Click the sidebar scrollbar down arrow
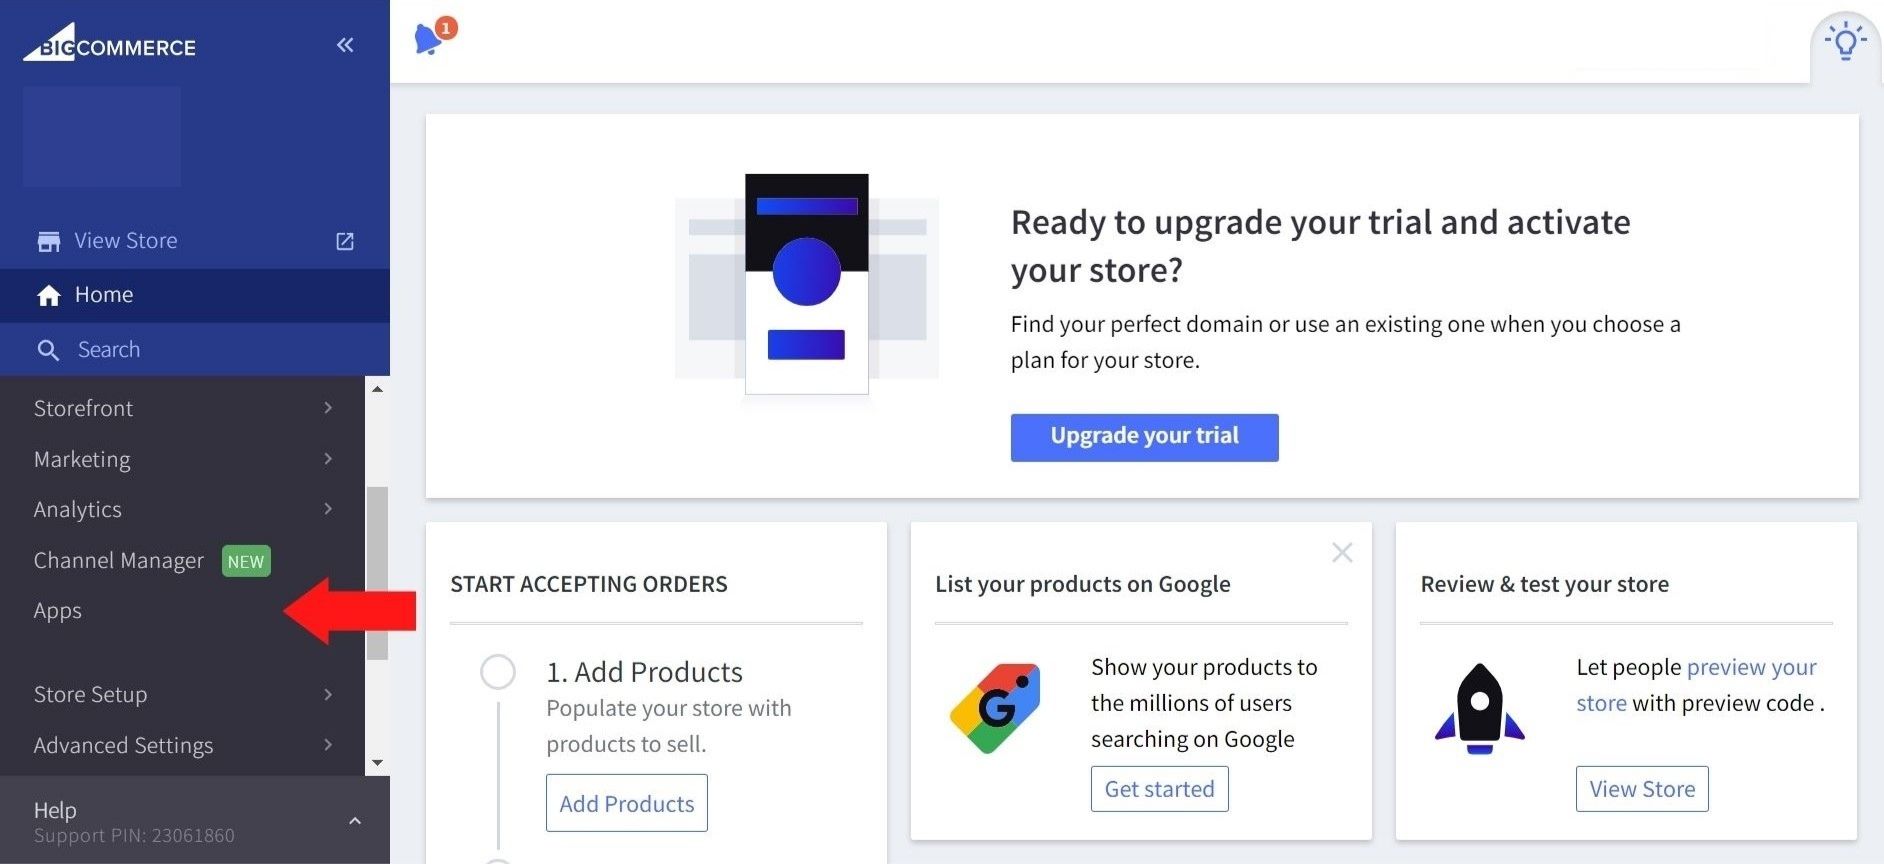 point(377,763)
